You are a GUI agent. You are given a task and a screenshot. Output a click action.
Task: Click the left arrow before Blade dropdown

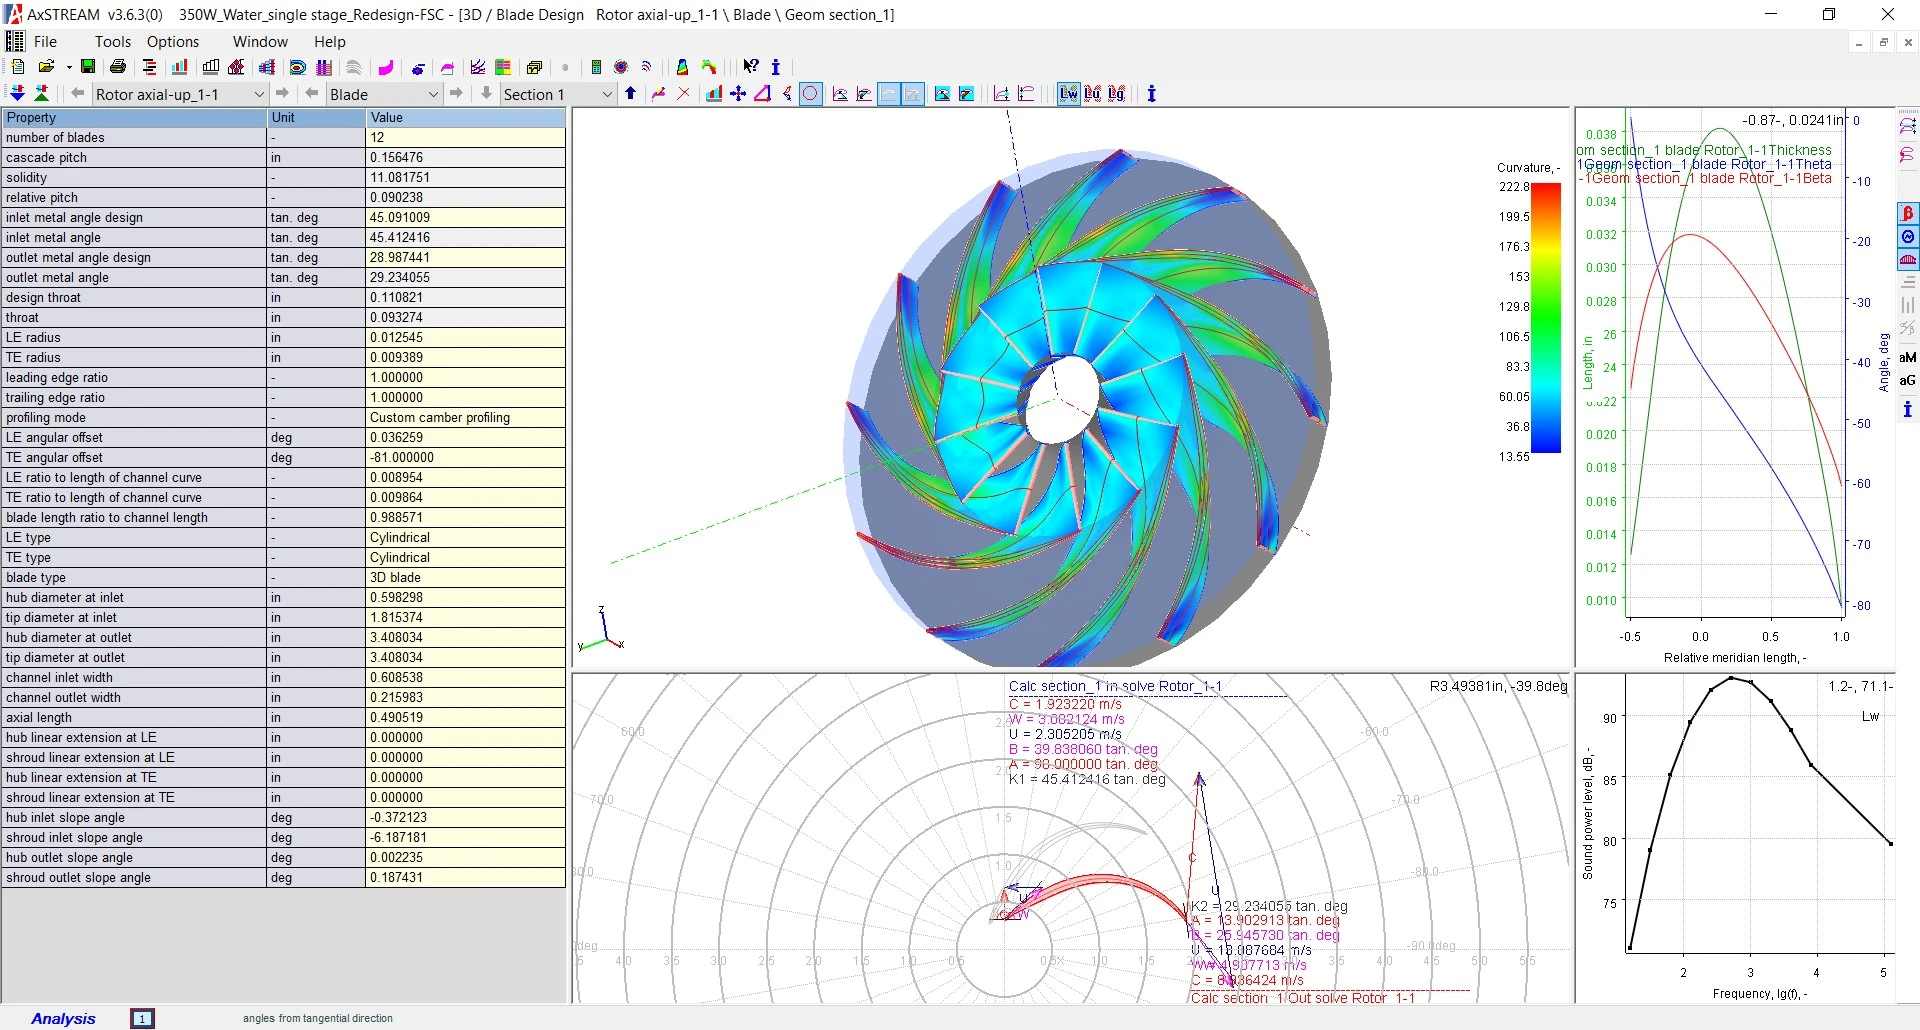pyautogui.click(x=311, y=93)
